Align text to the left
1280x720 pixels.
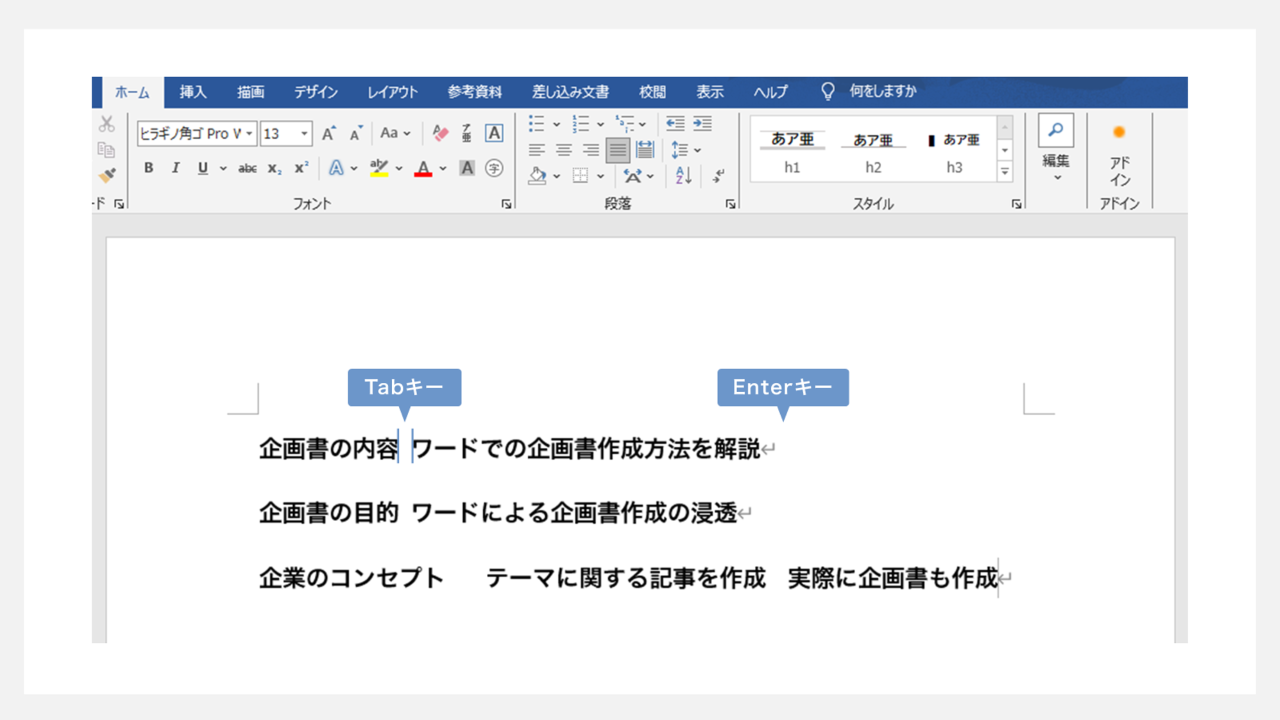[537, 150]
